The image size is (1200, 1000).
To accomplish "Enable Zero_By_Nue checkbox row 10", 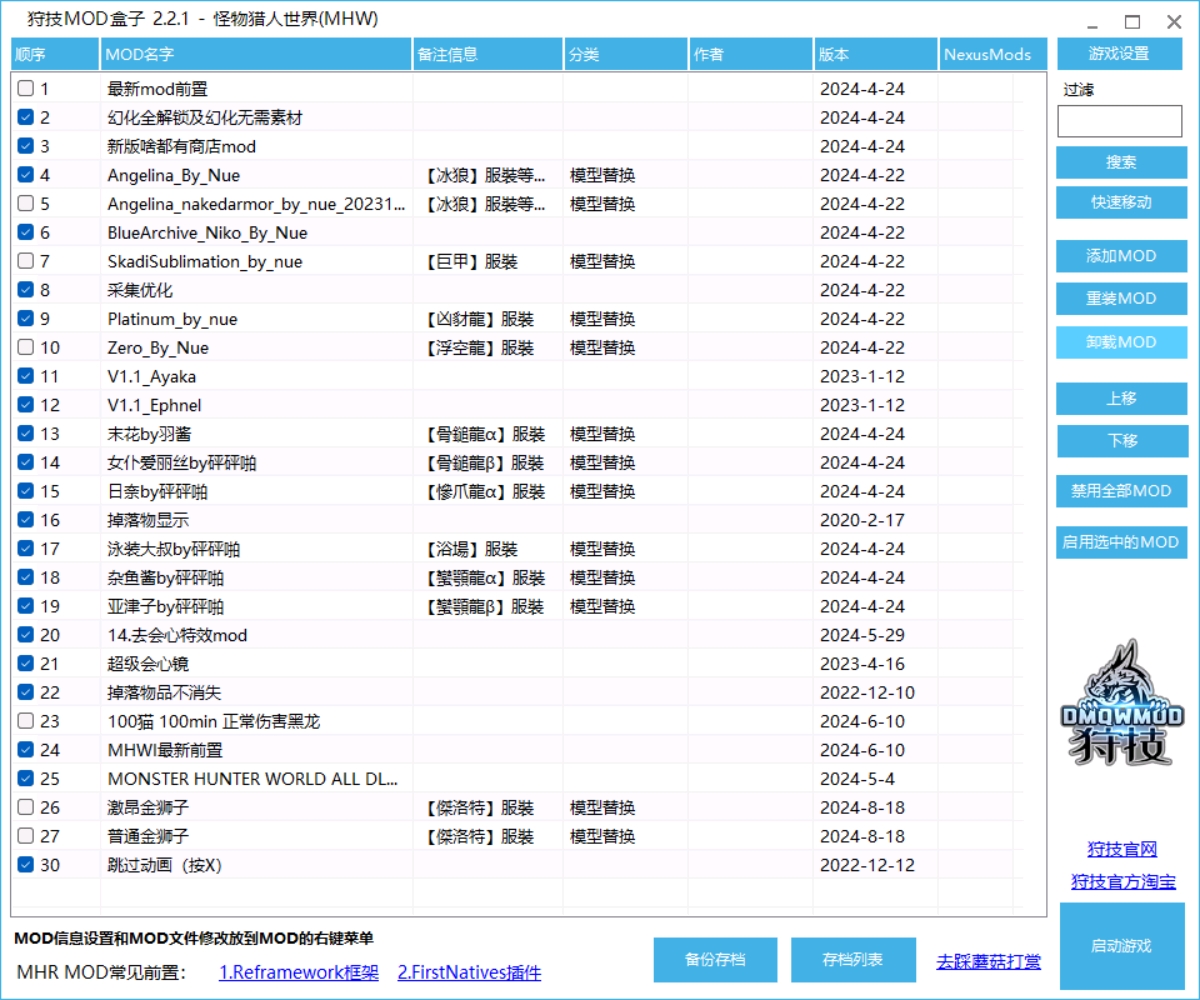I will click(26, 348).
